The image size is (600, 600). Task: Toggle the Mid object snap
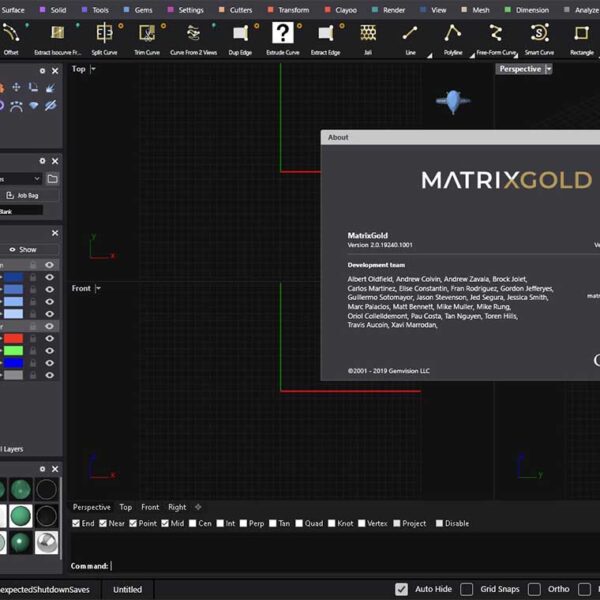tap(165, 523)
